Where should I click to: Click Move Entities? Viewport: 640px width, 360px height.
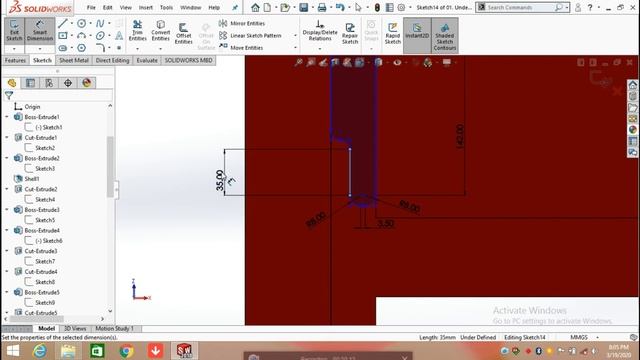point(241,48)
